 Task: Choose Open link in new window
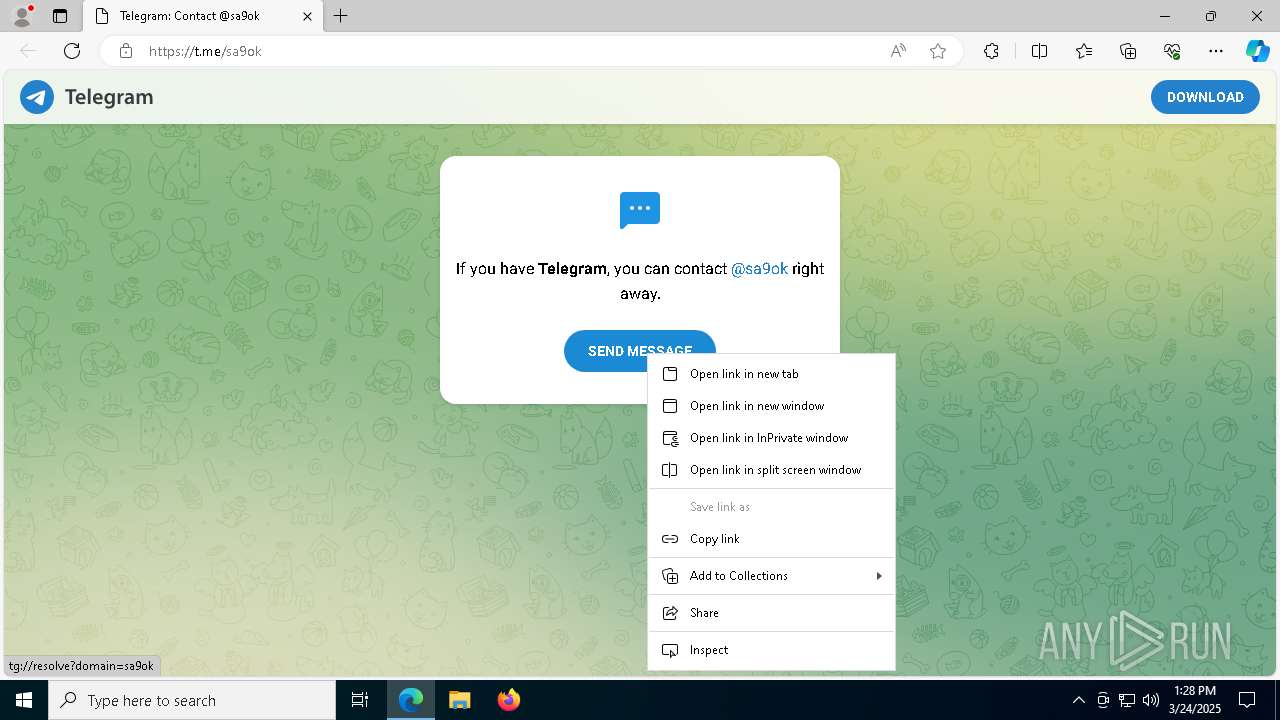(771, 406)
